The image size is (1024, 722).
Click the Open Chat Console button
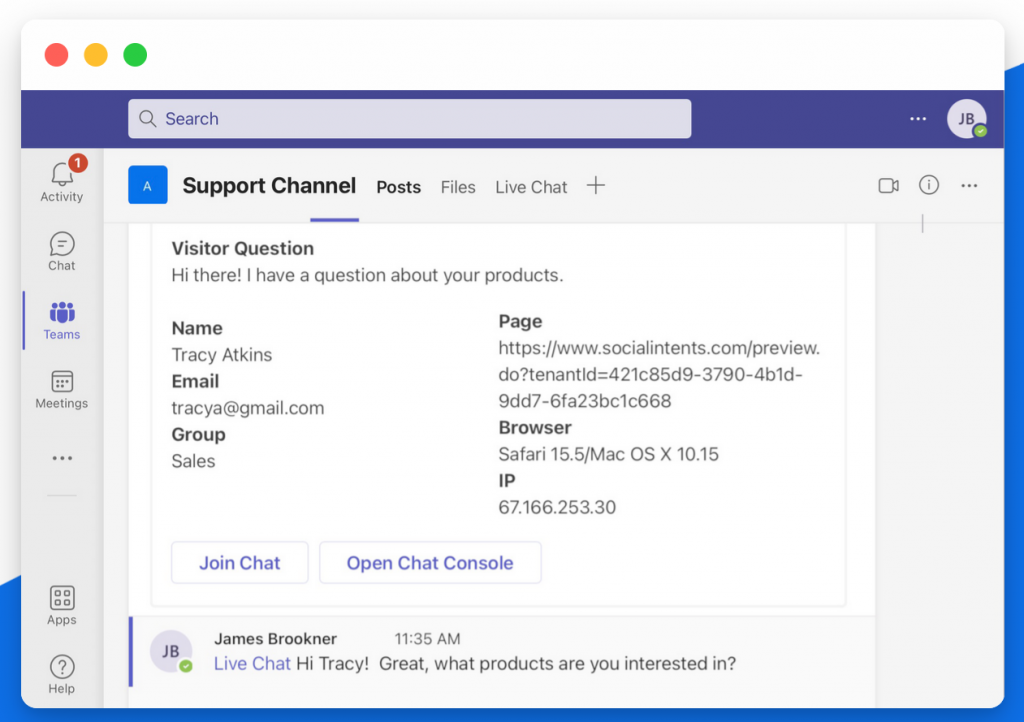[430, 563]
